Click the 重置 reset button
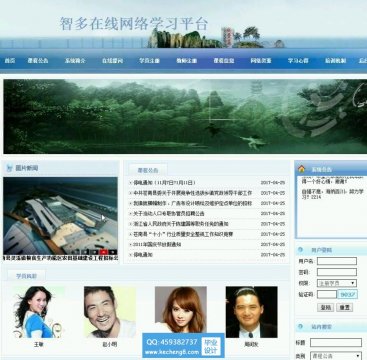367x360 pixels. [344, 307]
